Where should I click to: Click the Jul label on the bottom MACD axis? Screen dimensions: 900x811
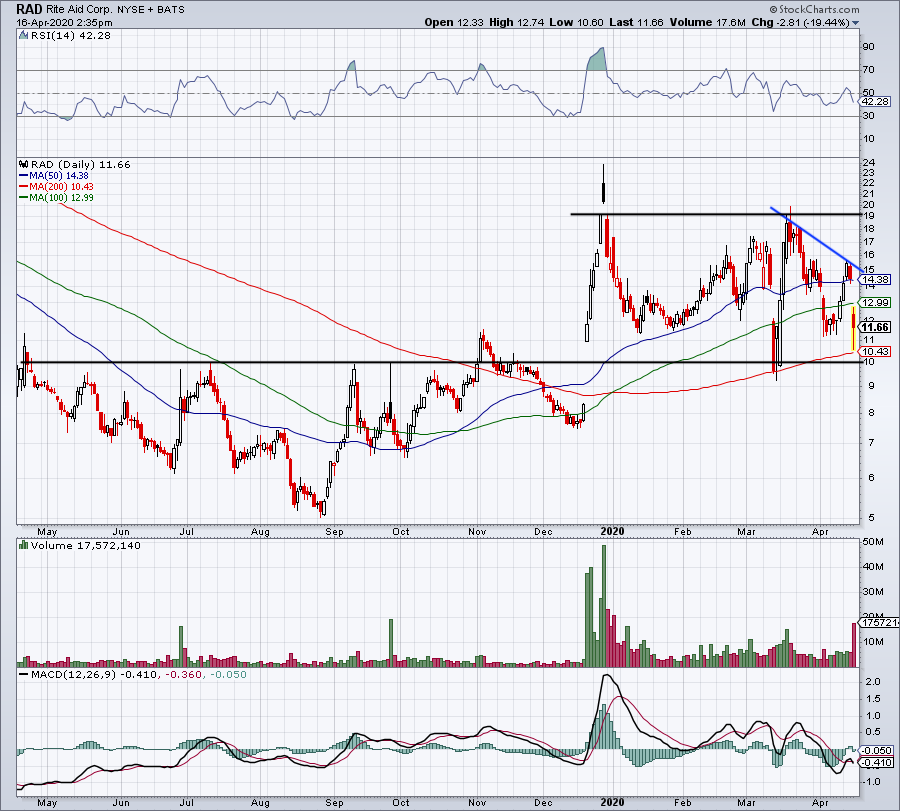click(x=186, y=802)
